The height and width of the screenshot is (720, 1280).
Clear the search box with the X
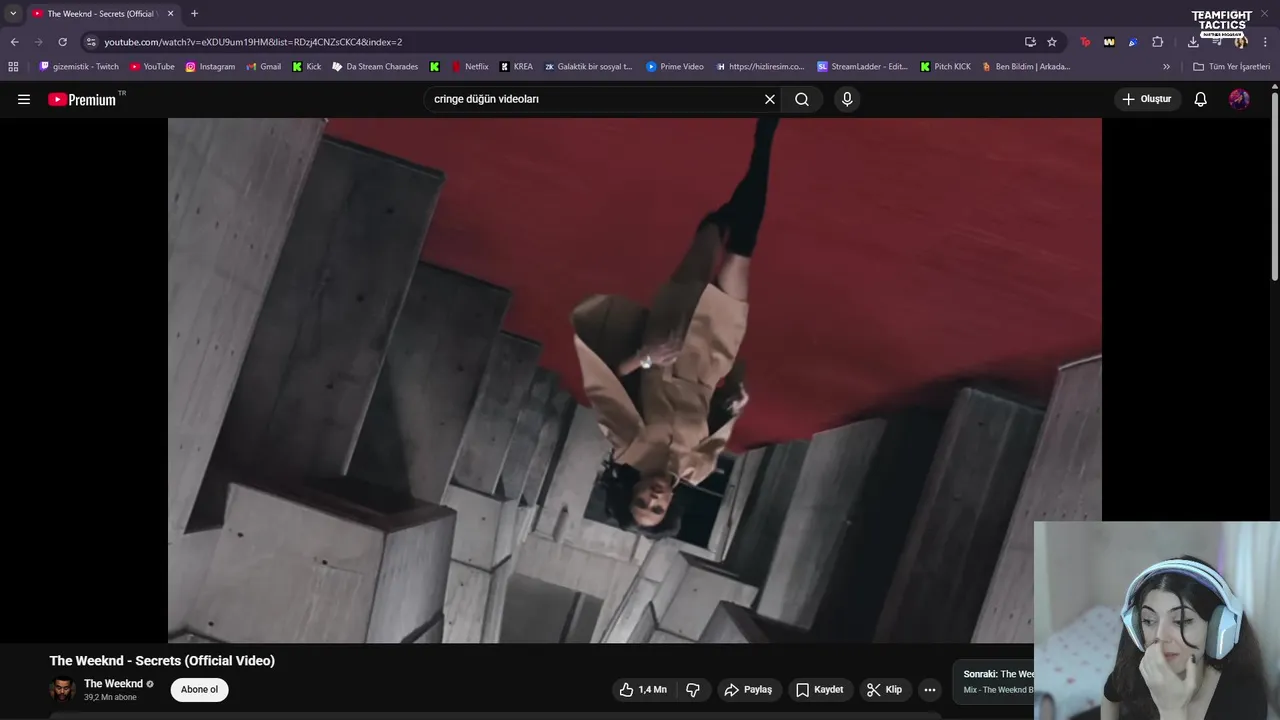[x=770, y=99]
